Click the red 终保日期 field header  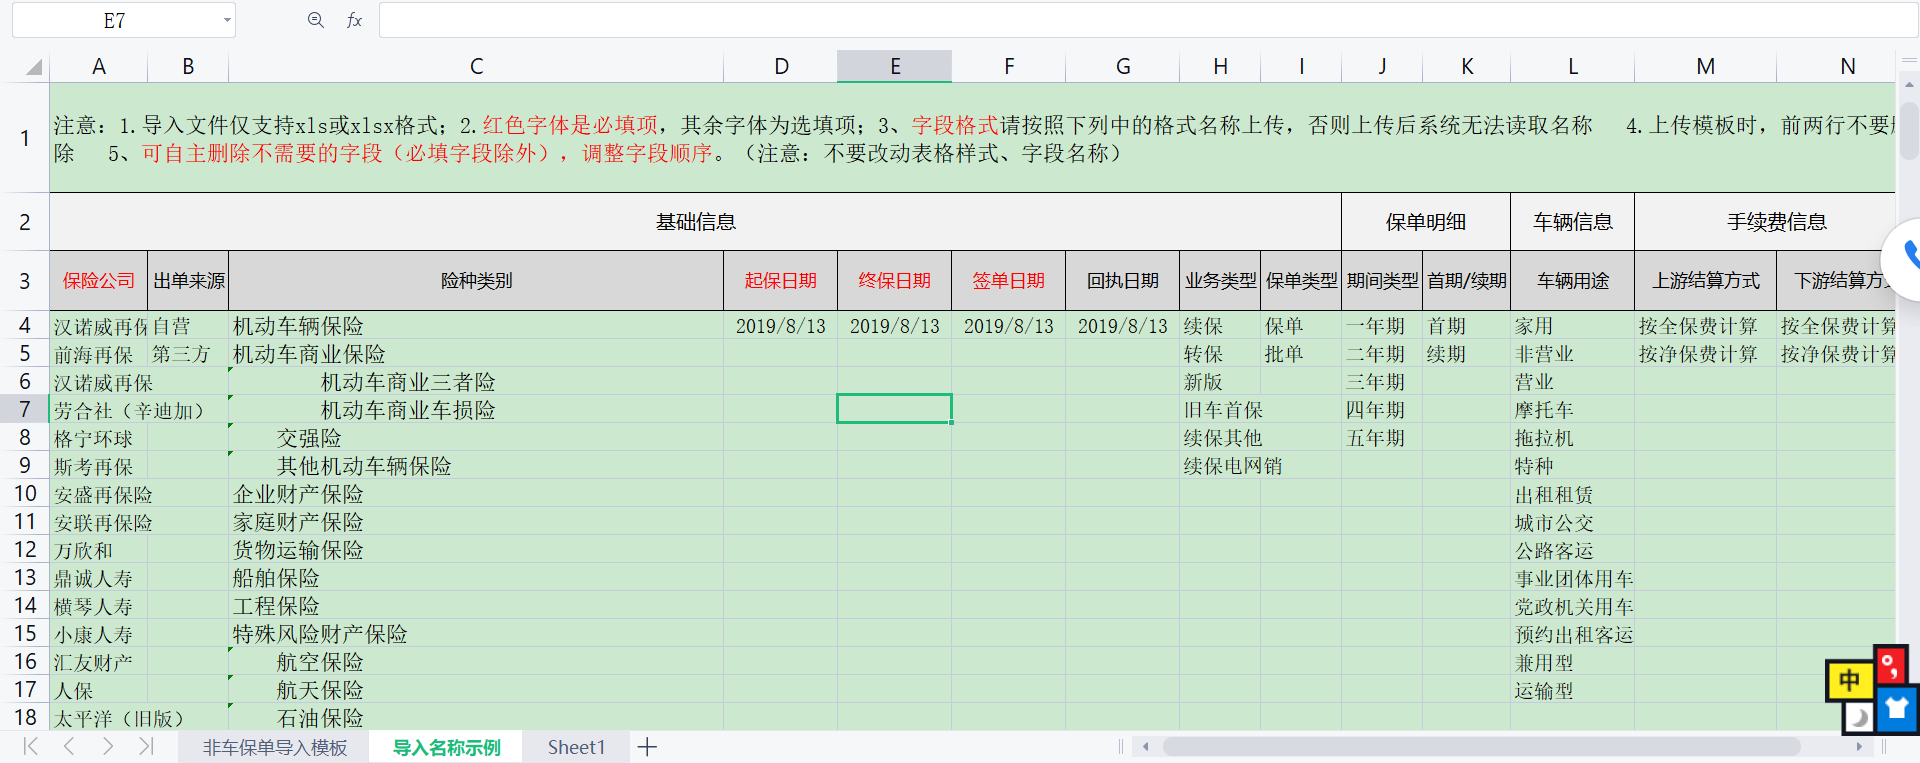(x=895, y=281)
